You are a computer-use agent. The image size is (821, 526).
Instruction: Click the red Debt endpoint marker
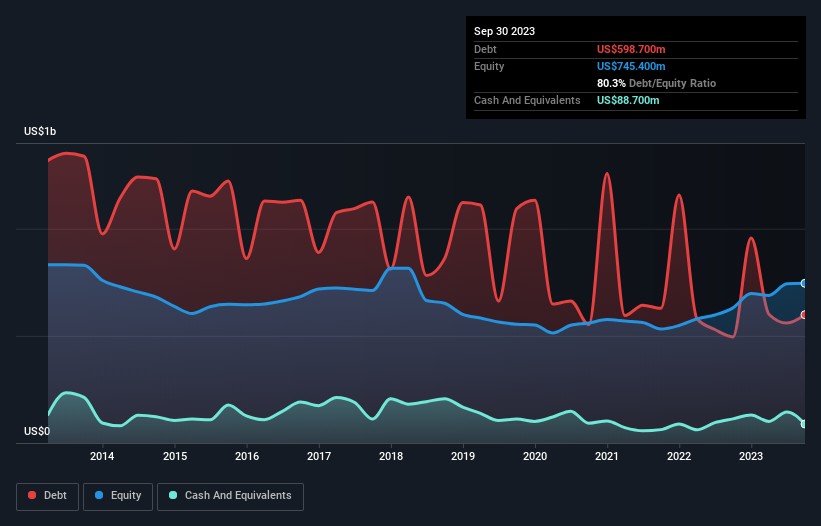click(804, 315)
